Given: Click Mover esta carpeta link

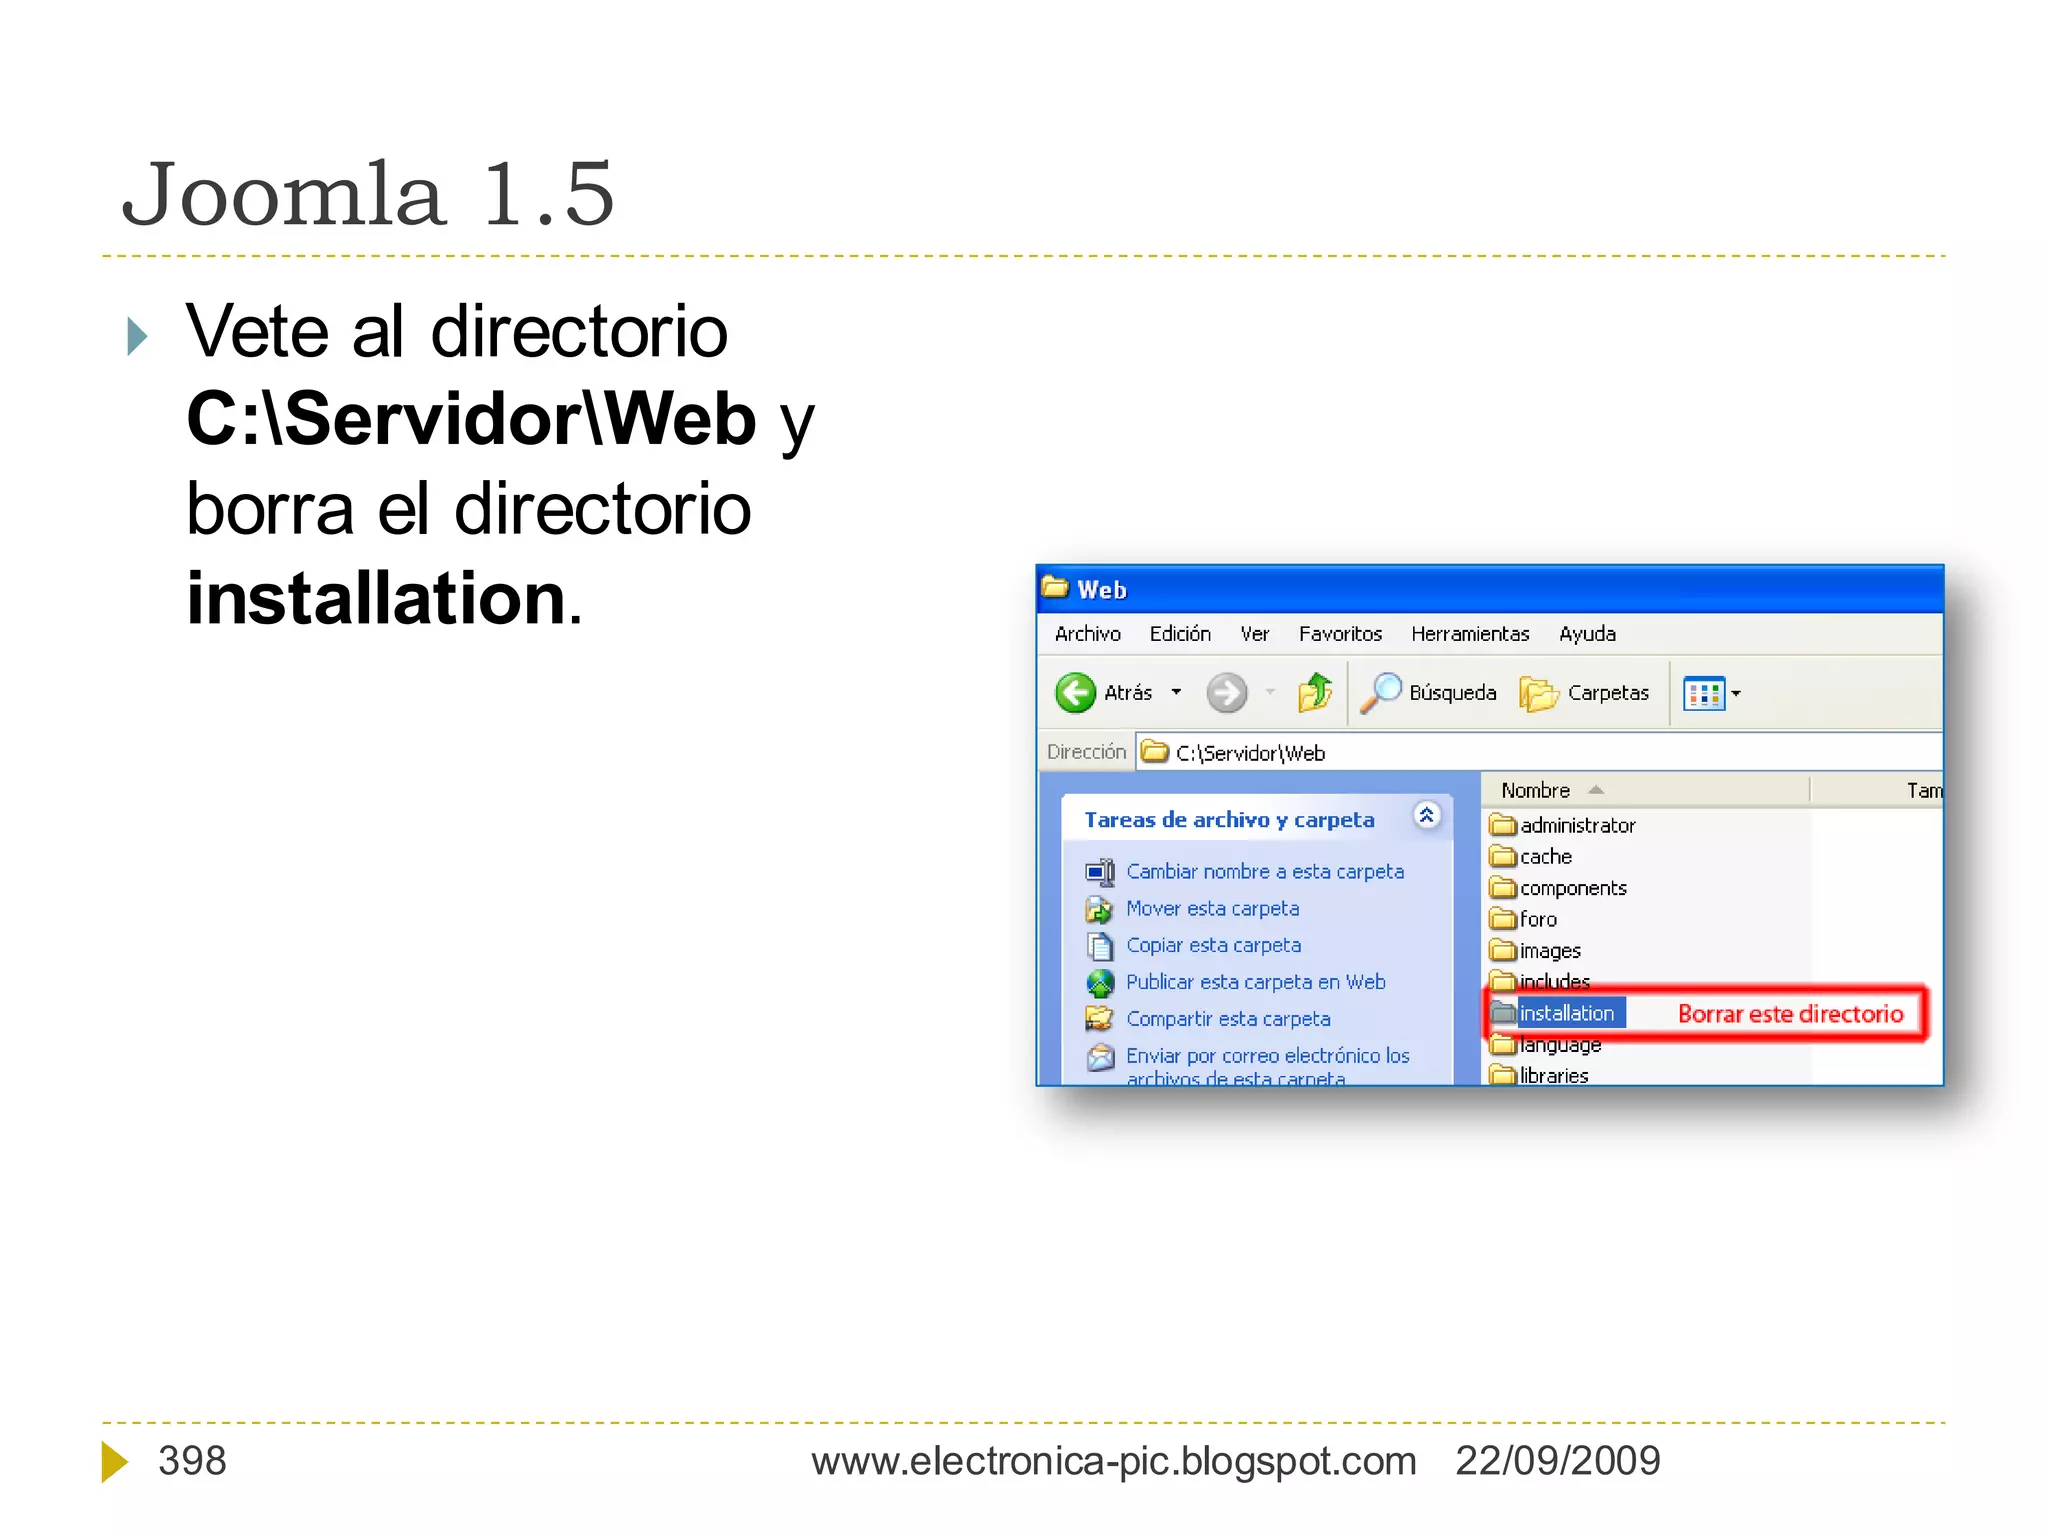Looking at the screenshot, I should [1213, 909].
